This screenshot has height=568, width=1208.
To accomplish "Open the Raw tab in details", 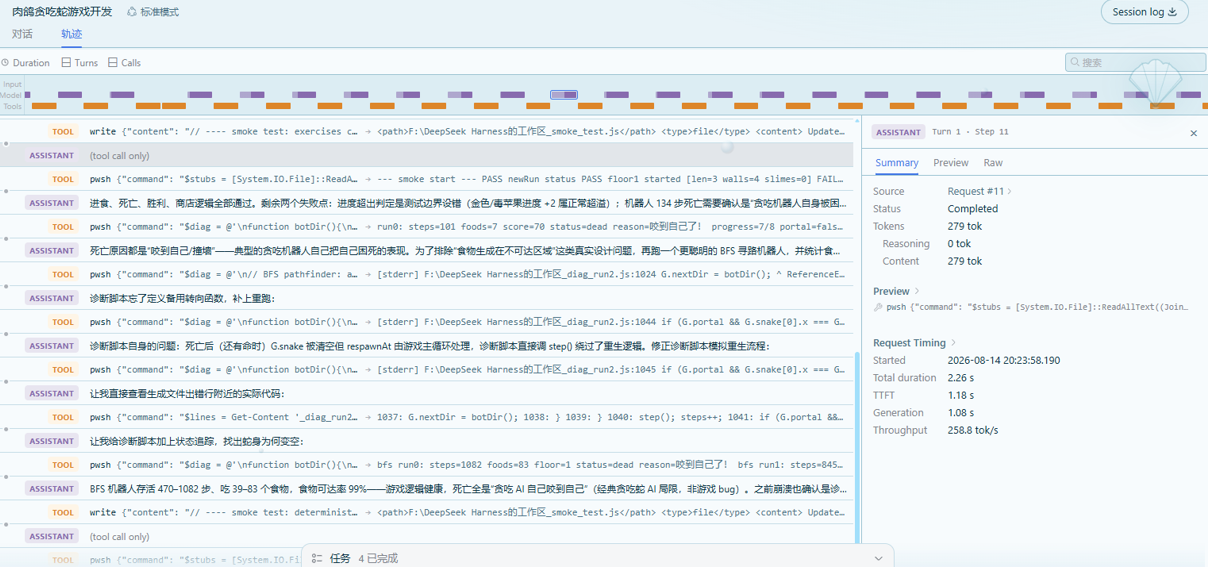I will [x=993, y=163].
